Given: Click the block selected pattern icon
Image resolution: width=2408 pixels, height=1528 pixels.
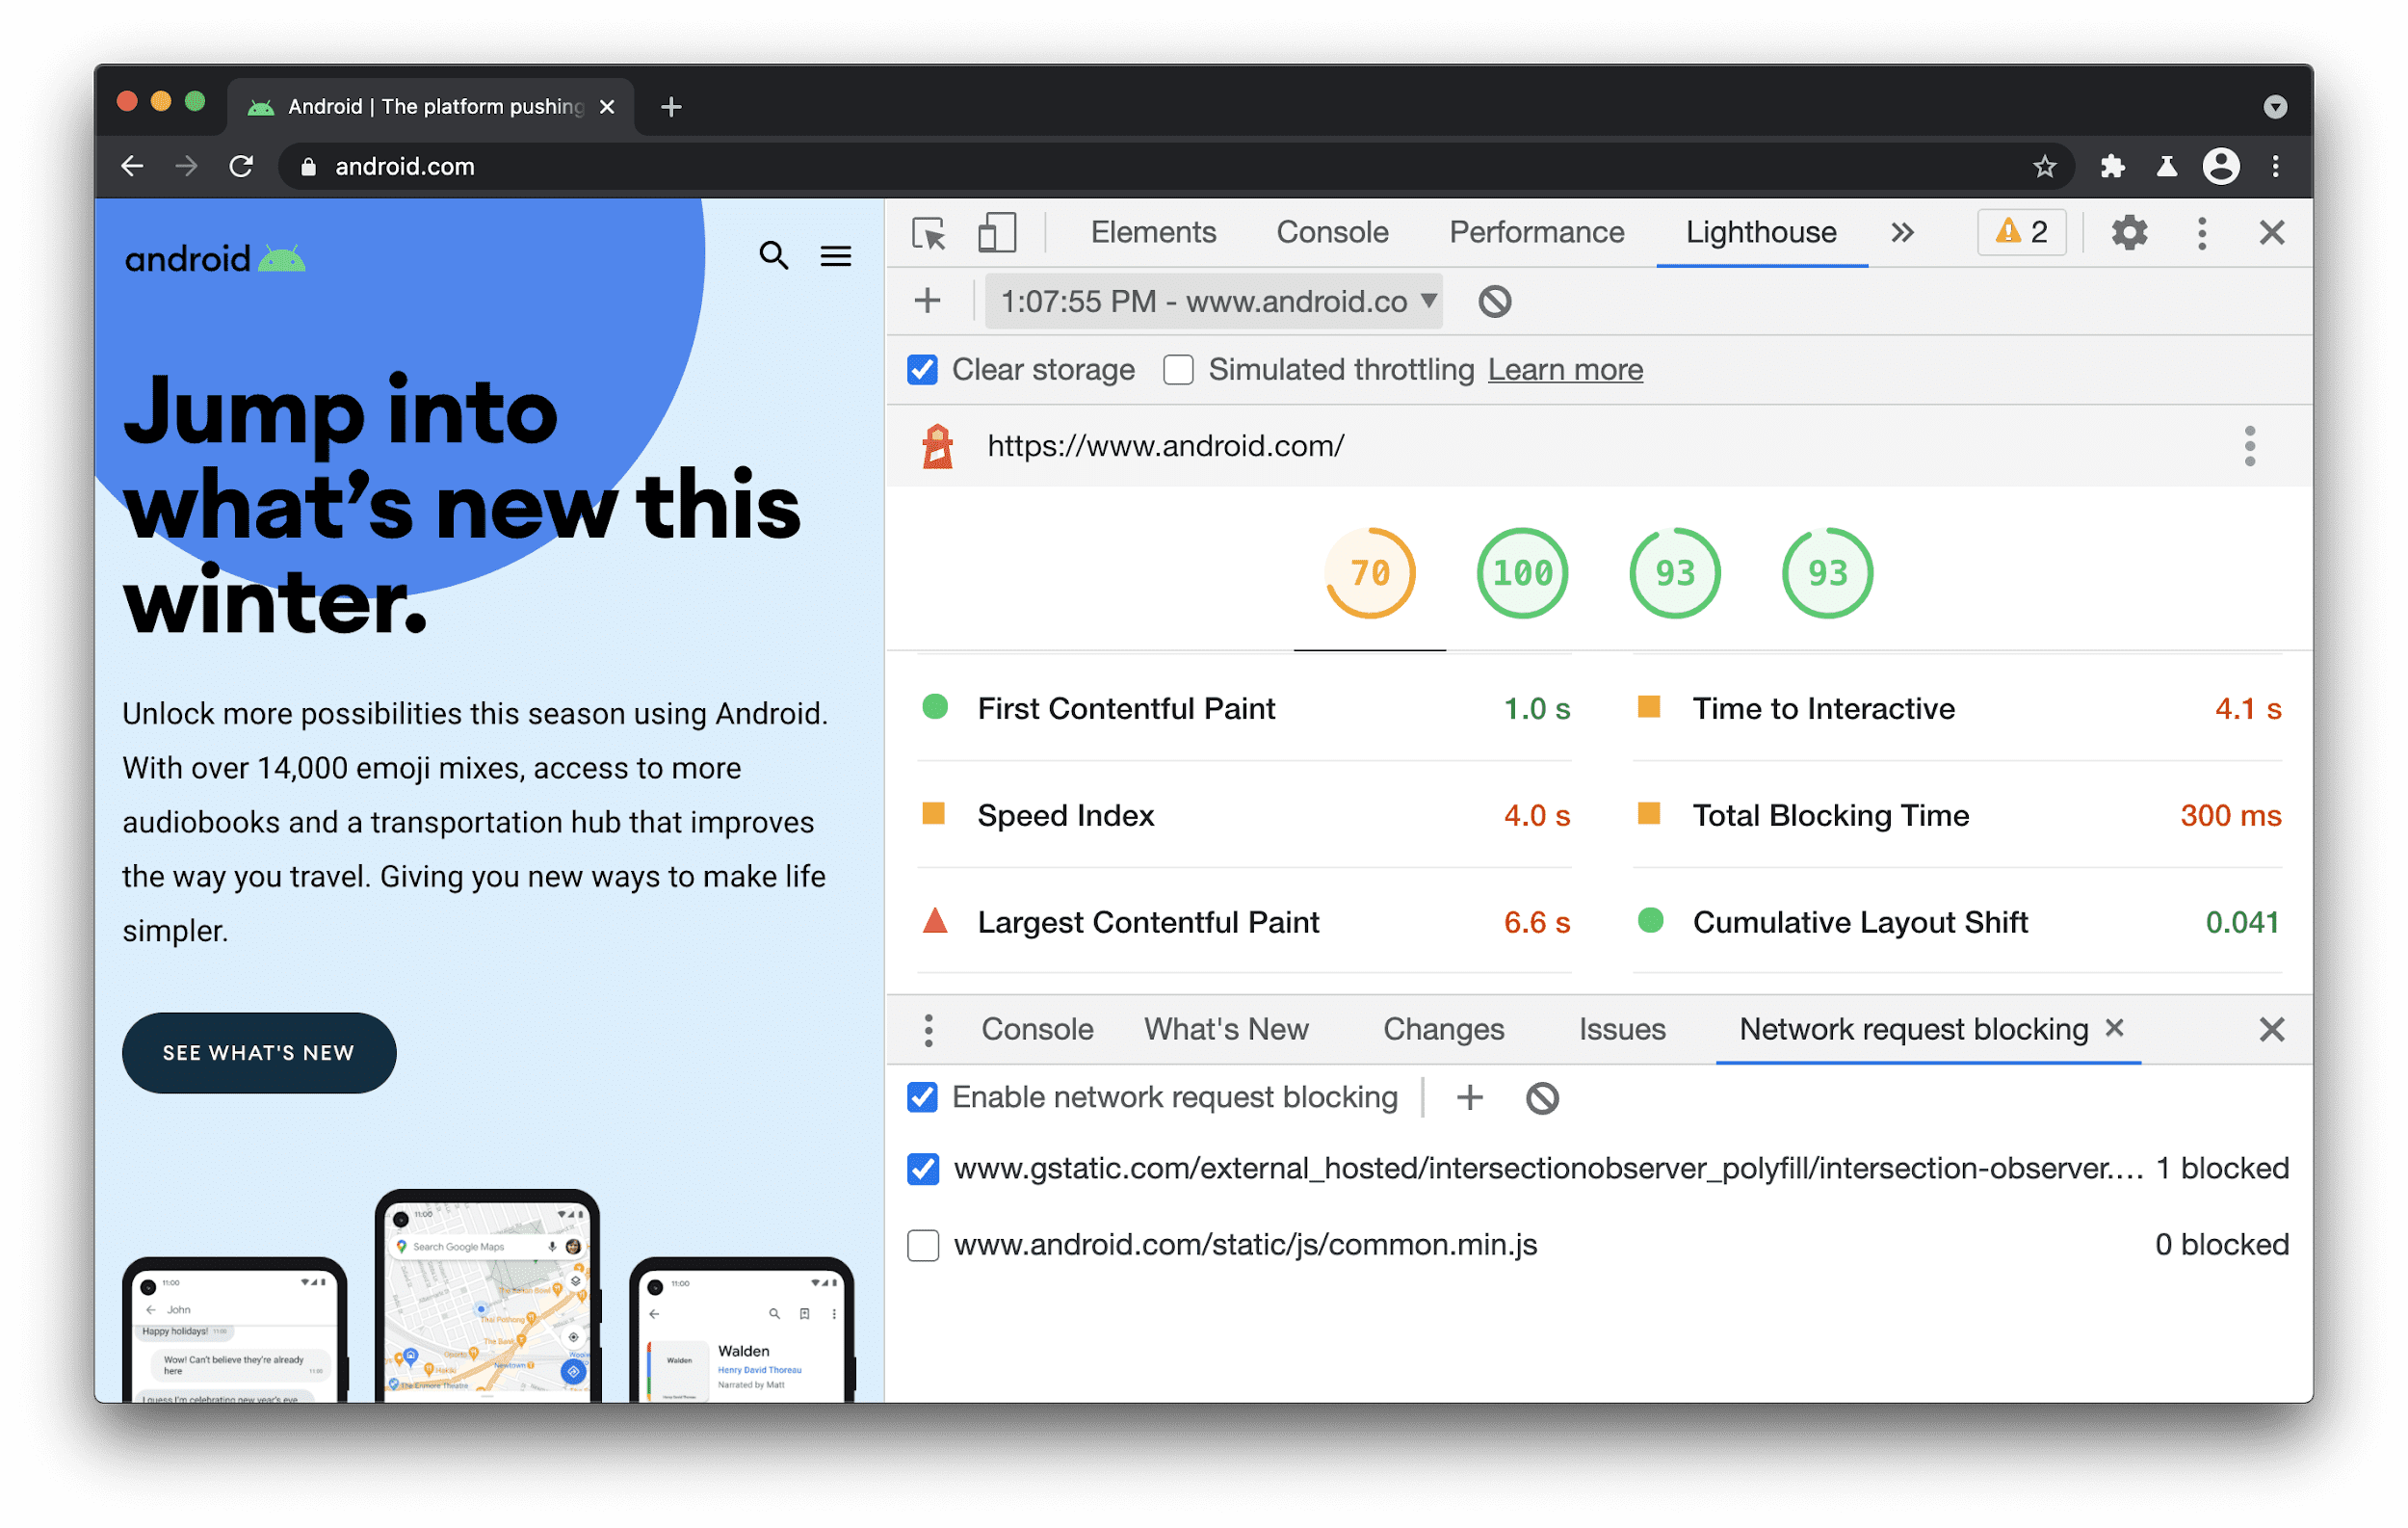Looking at the screenshot, I should [x=1539, y=1097].
